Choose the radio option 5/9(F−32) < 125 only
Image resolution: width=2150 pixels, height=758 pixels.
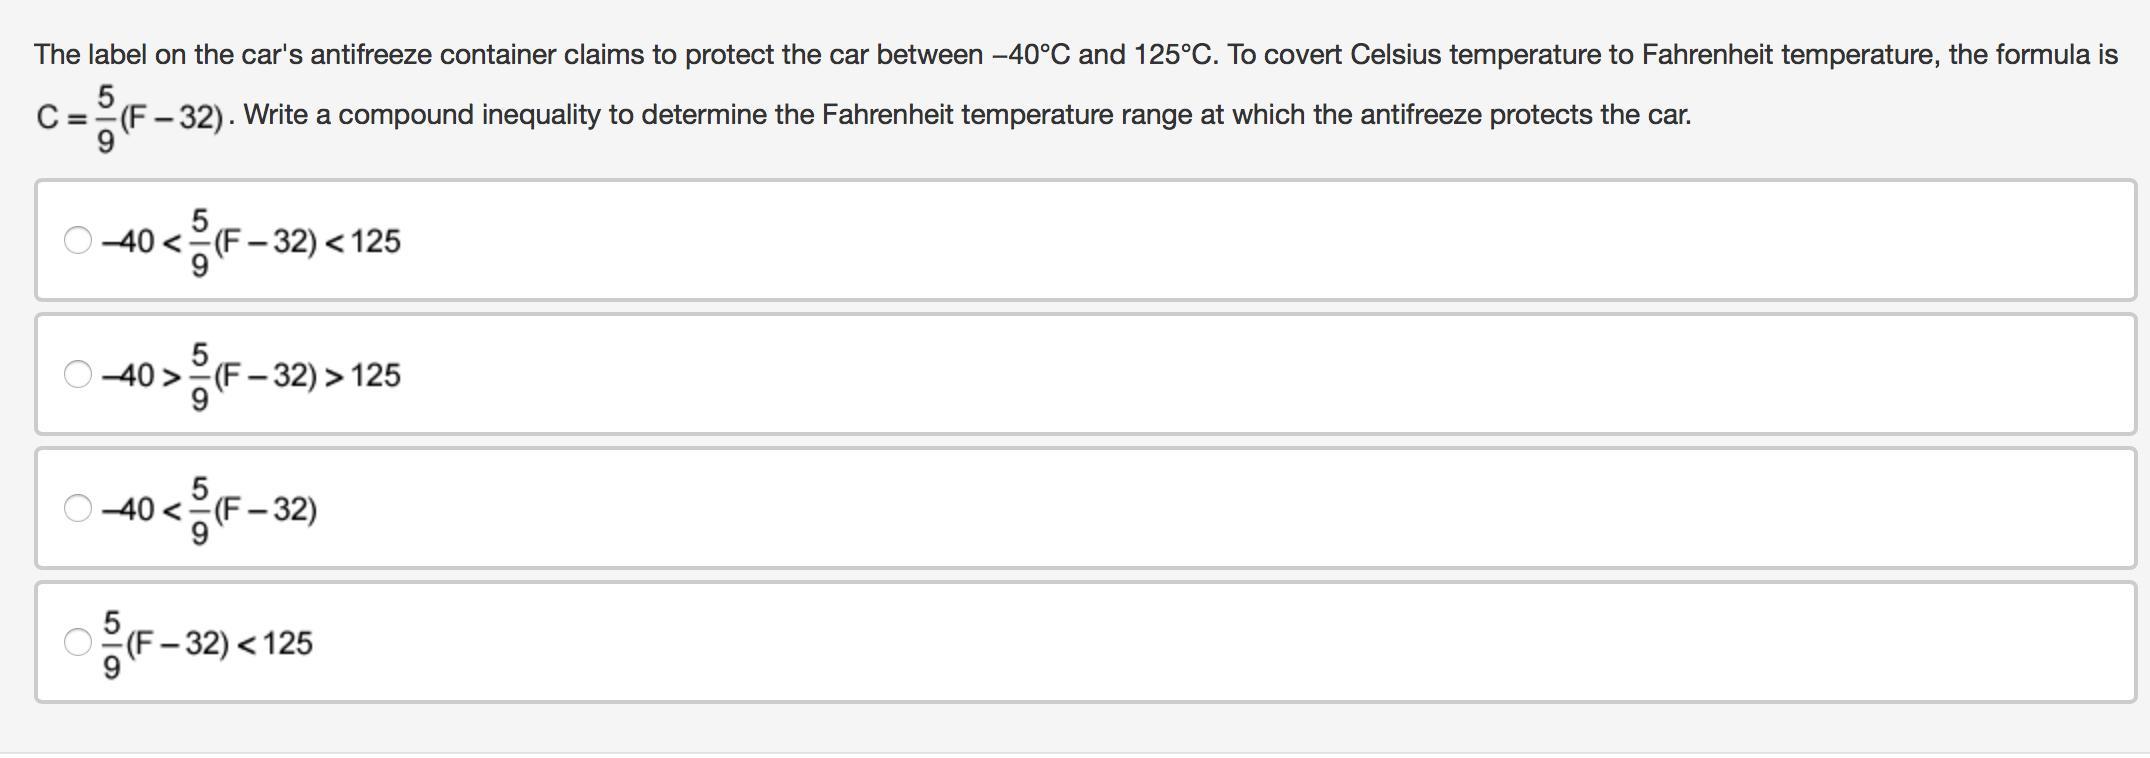click(x=77, y=642)
